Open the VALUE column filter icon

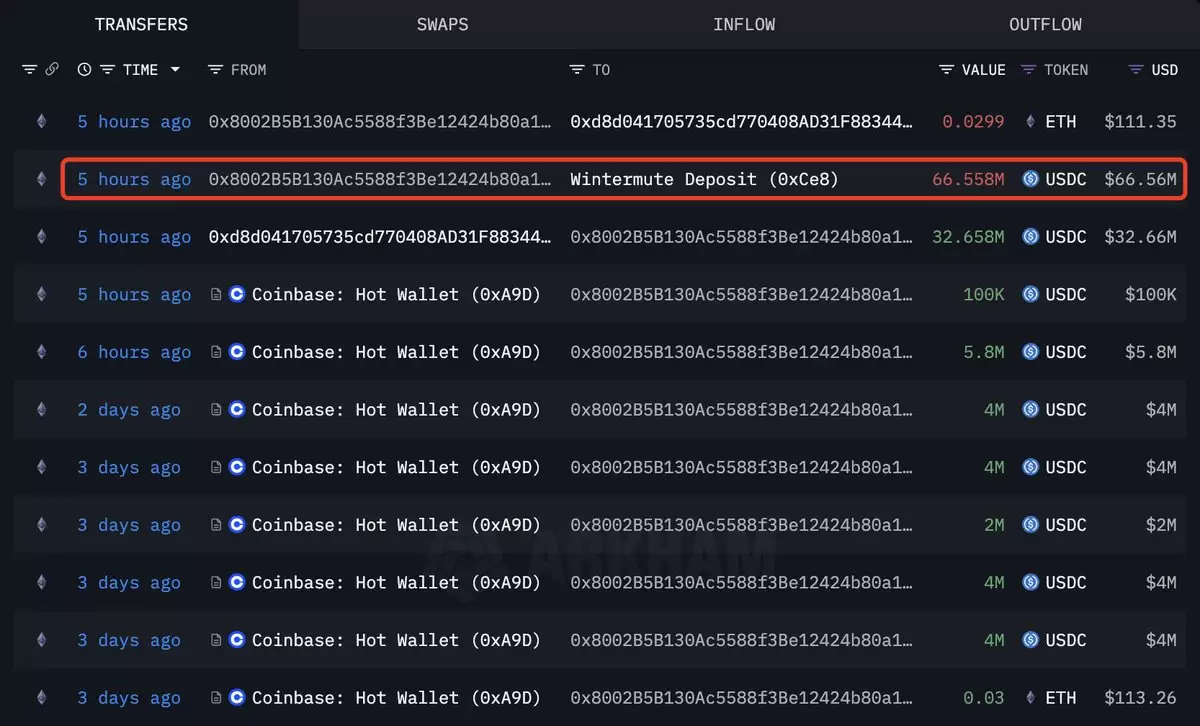click(947, 70)
